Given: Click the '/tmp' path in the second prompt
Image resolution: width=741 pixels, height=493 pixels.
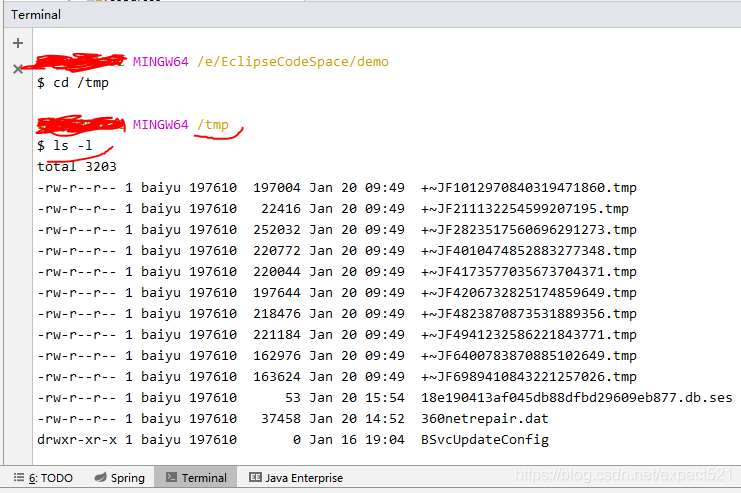Looking at the screenshot, I should tap(213, 125).
